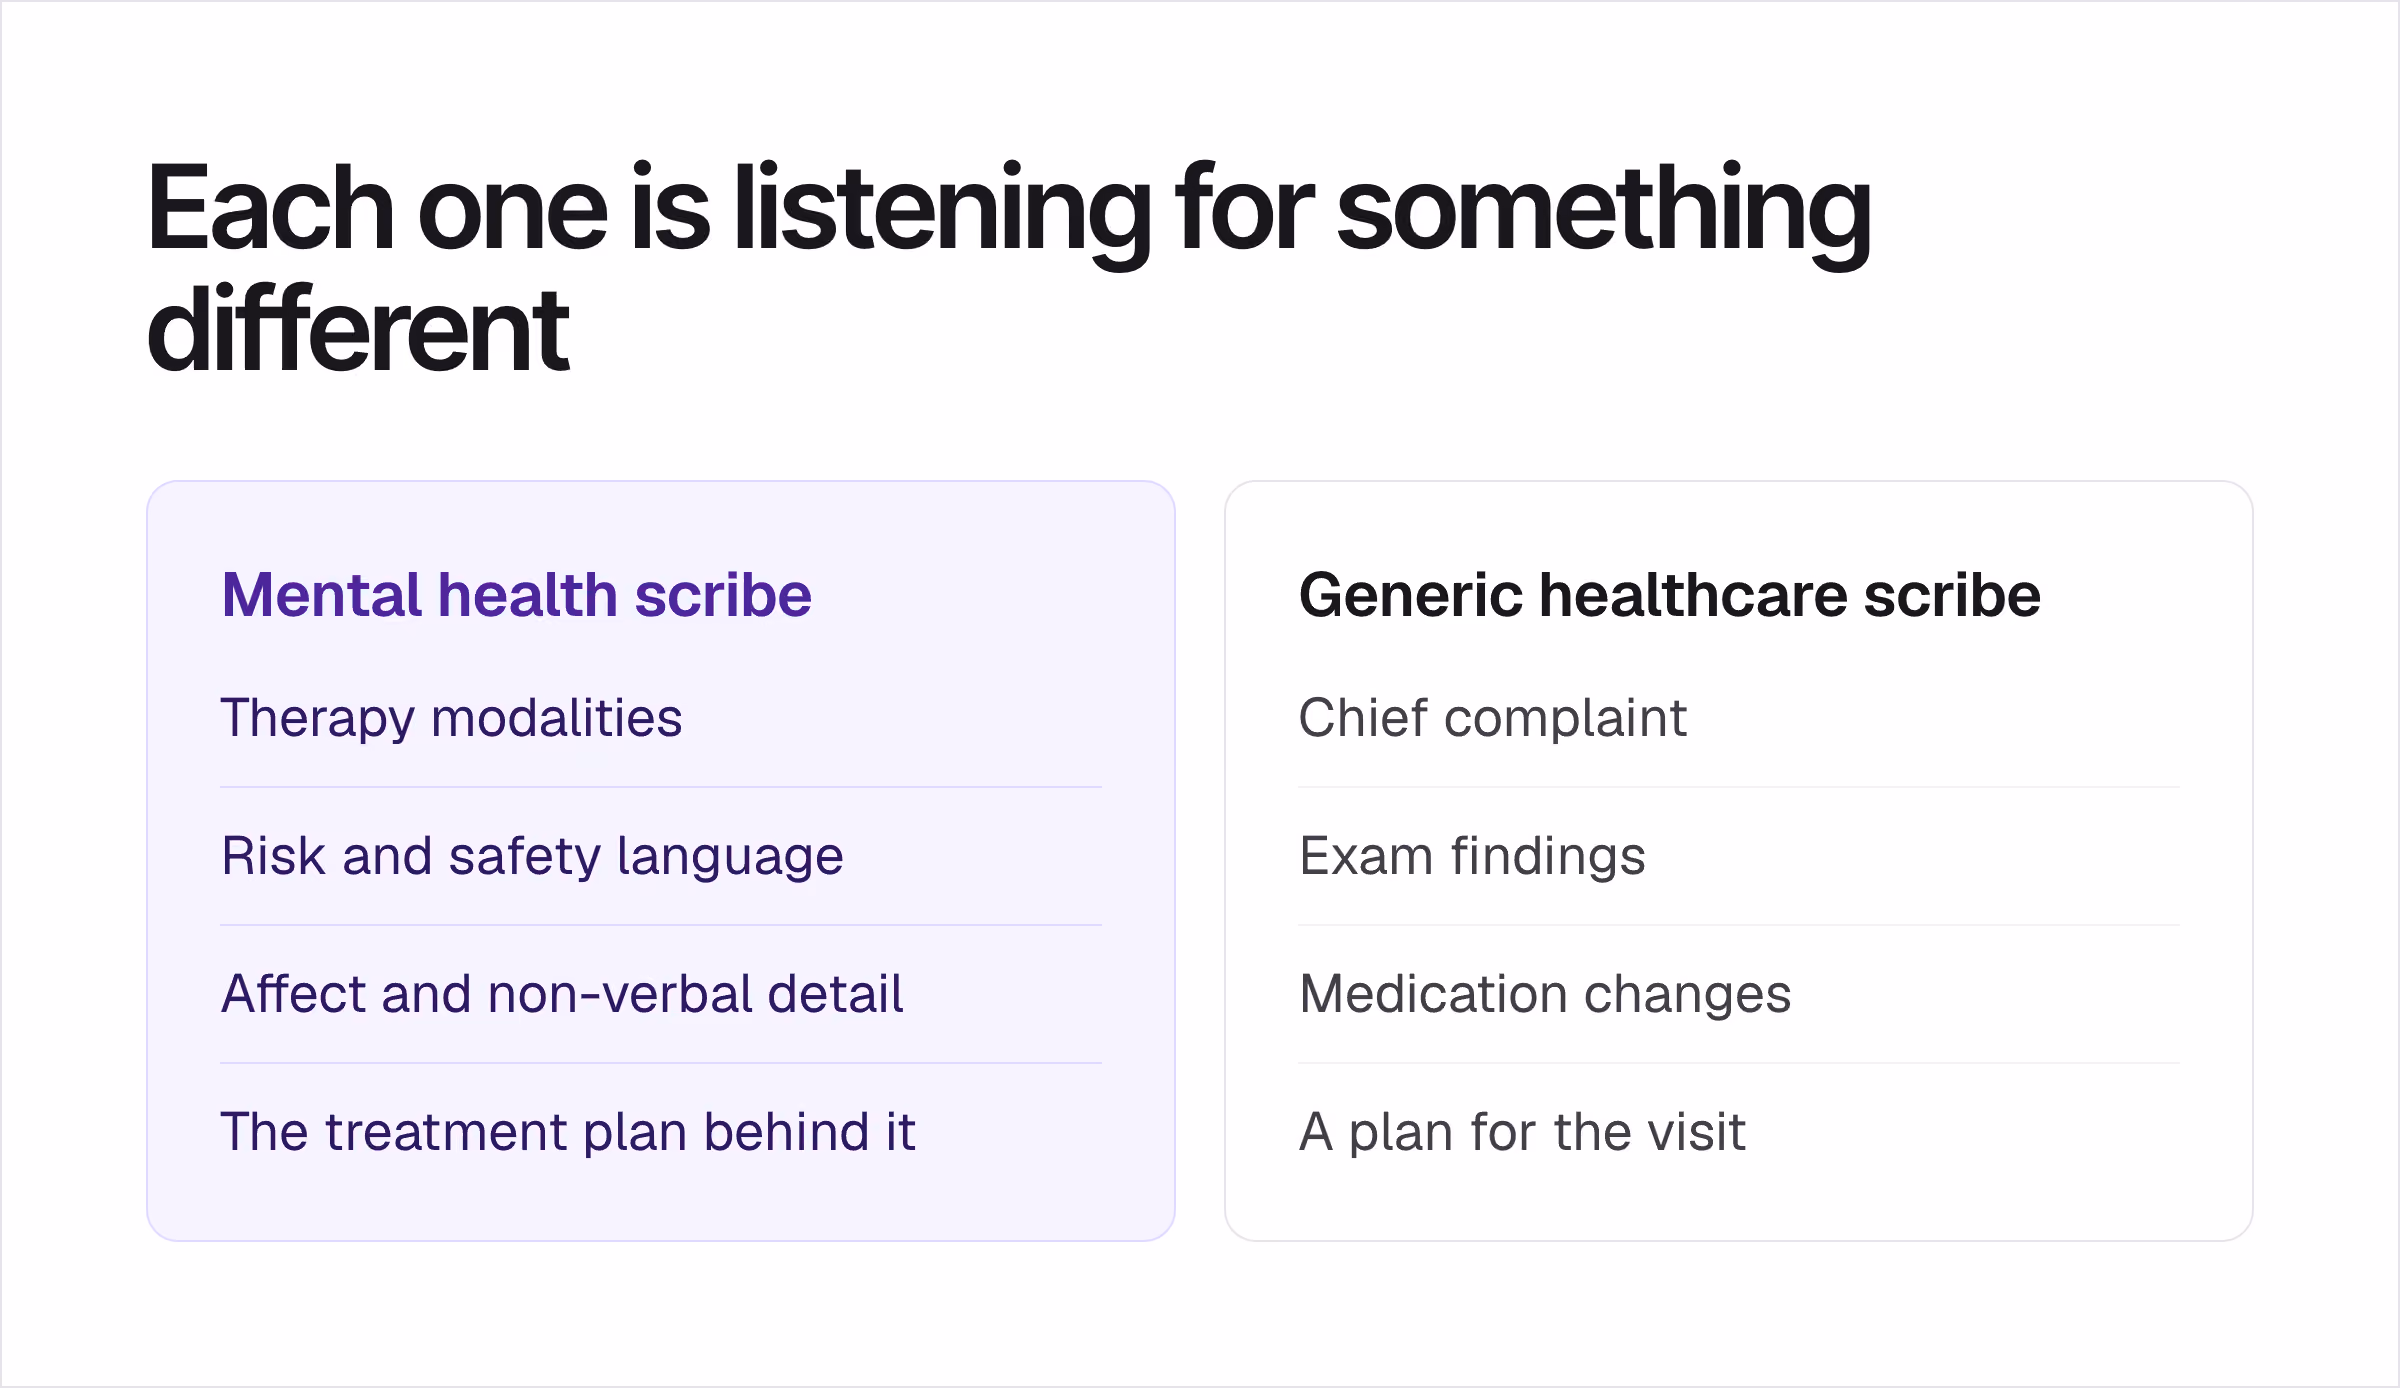Click divider line below 'Therapy modalities'
The width and height of the screenshot is (2400, 1388).
point(661,787)
